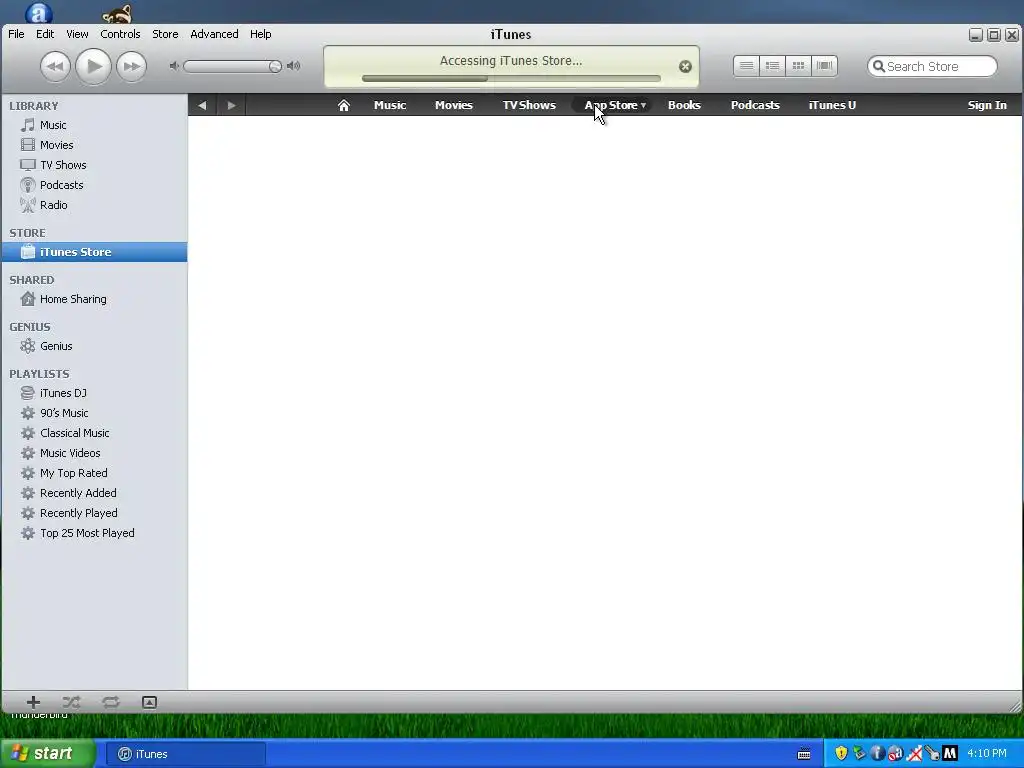Go back in the store navigation
Screen dimensions: 1024x768
pyautogui.click(x=202, y=105)
